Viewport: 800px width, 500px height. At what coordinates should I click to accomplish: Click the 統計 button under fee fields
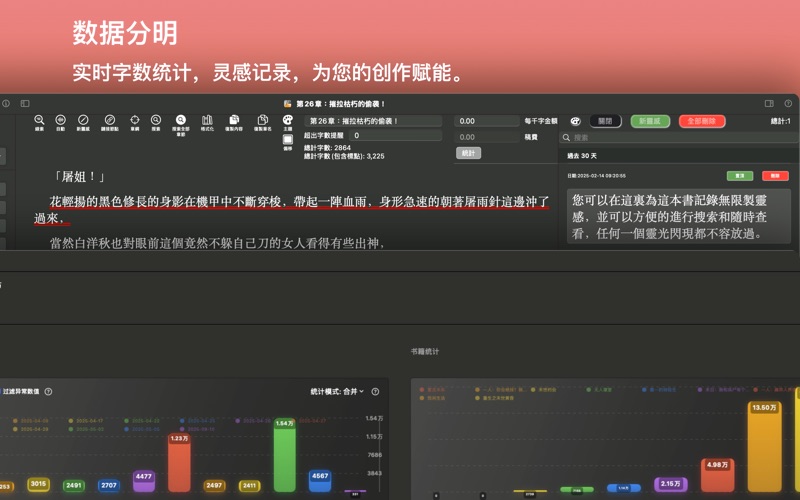tap(468, 153)
